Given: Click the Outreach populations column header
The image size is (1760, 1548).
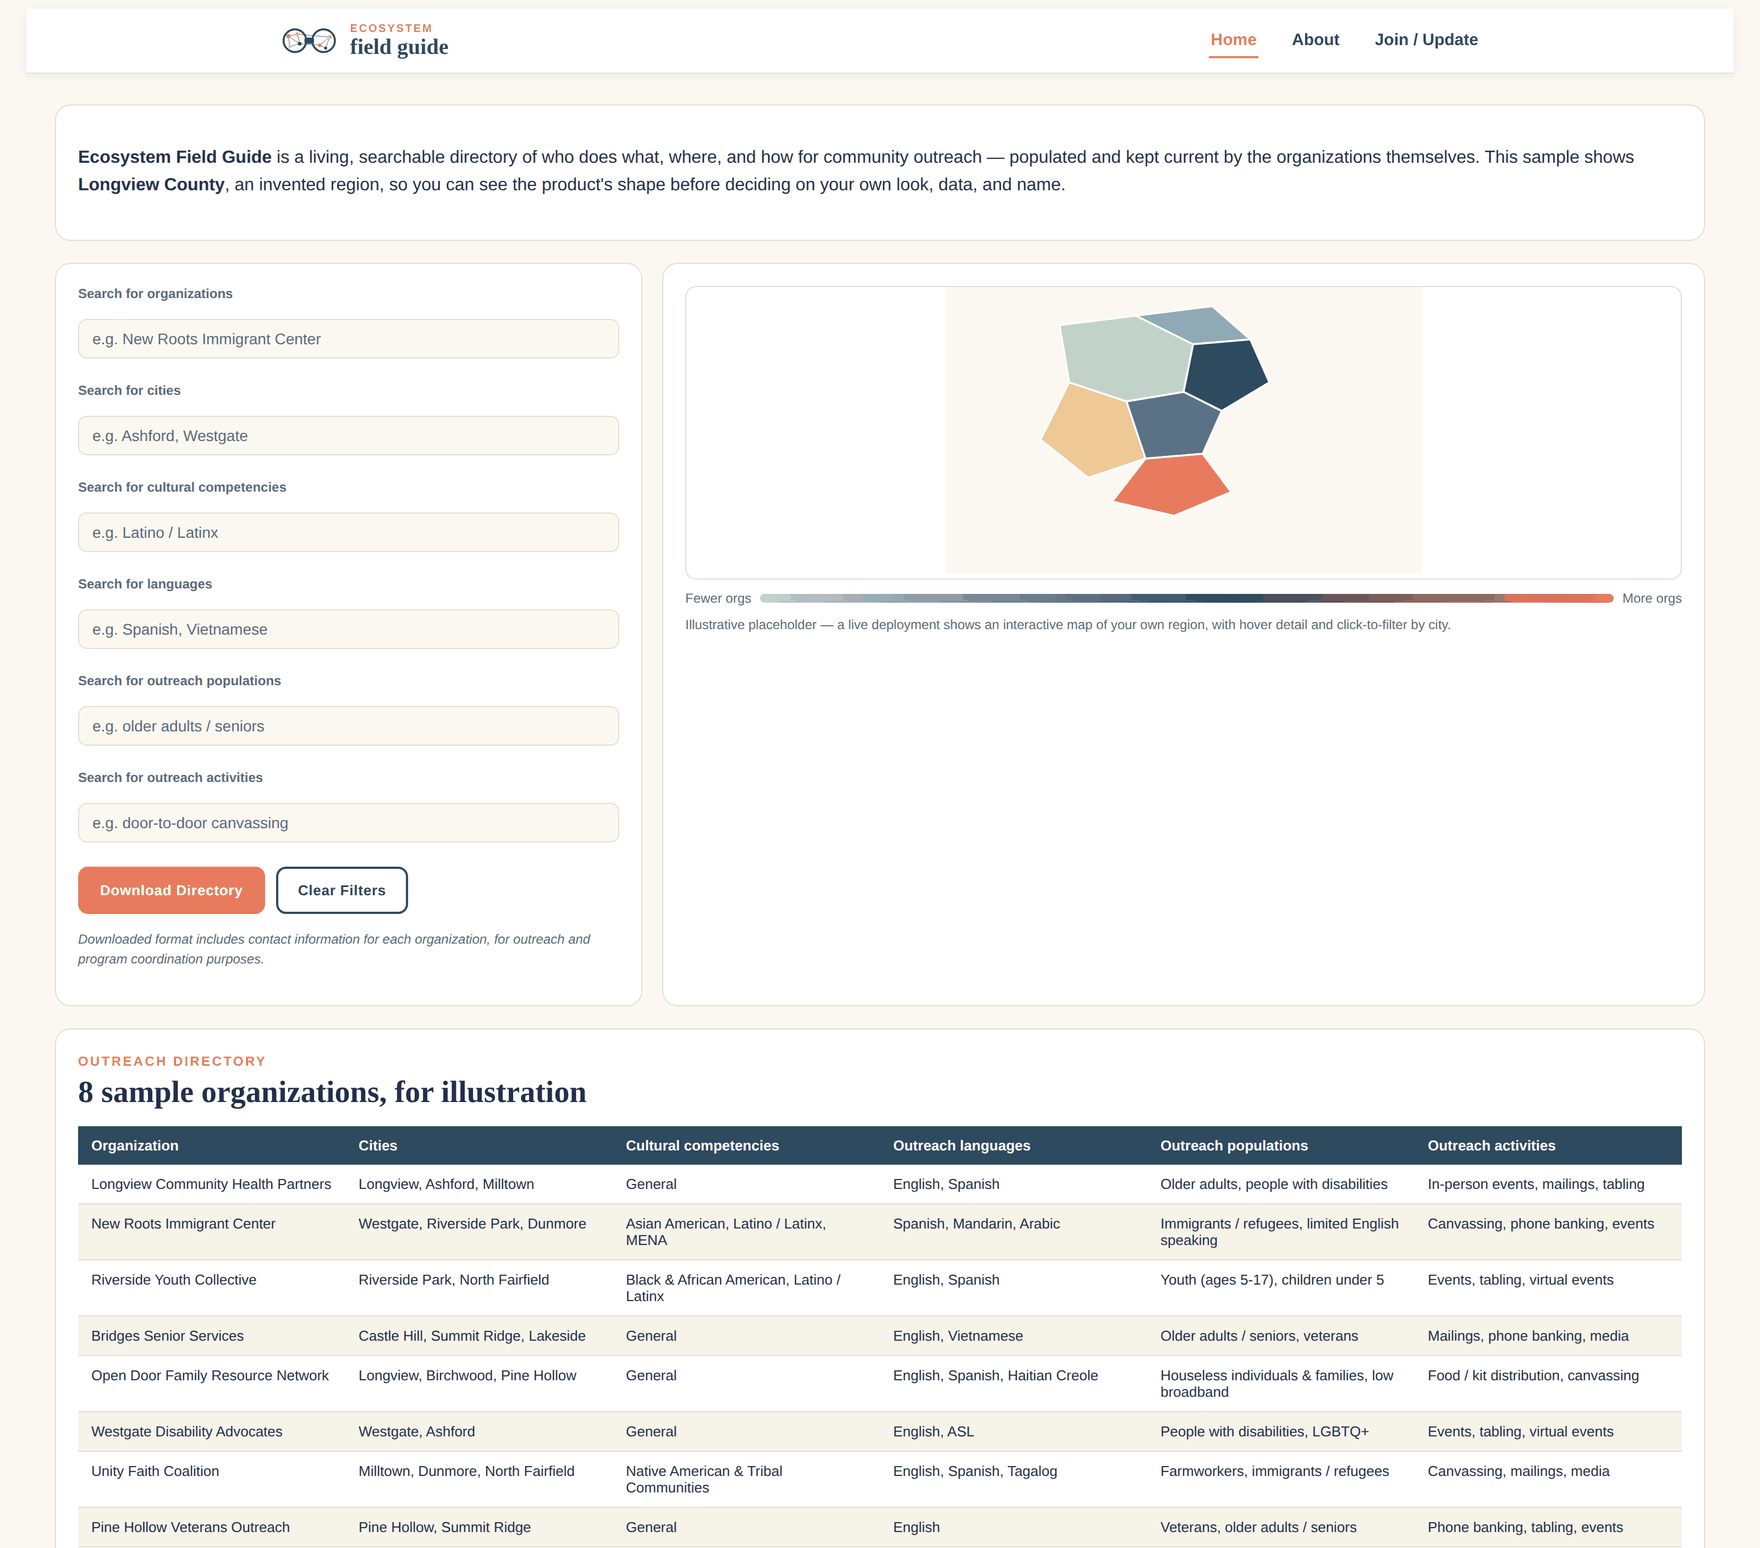Looking at the screenshot, I should click(x=1234, y=1146).
